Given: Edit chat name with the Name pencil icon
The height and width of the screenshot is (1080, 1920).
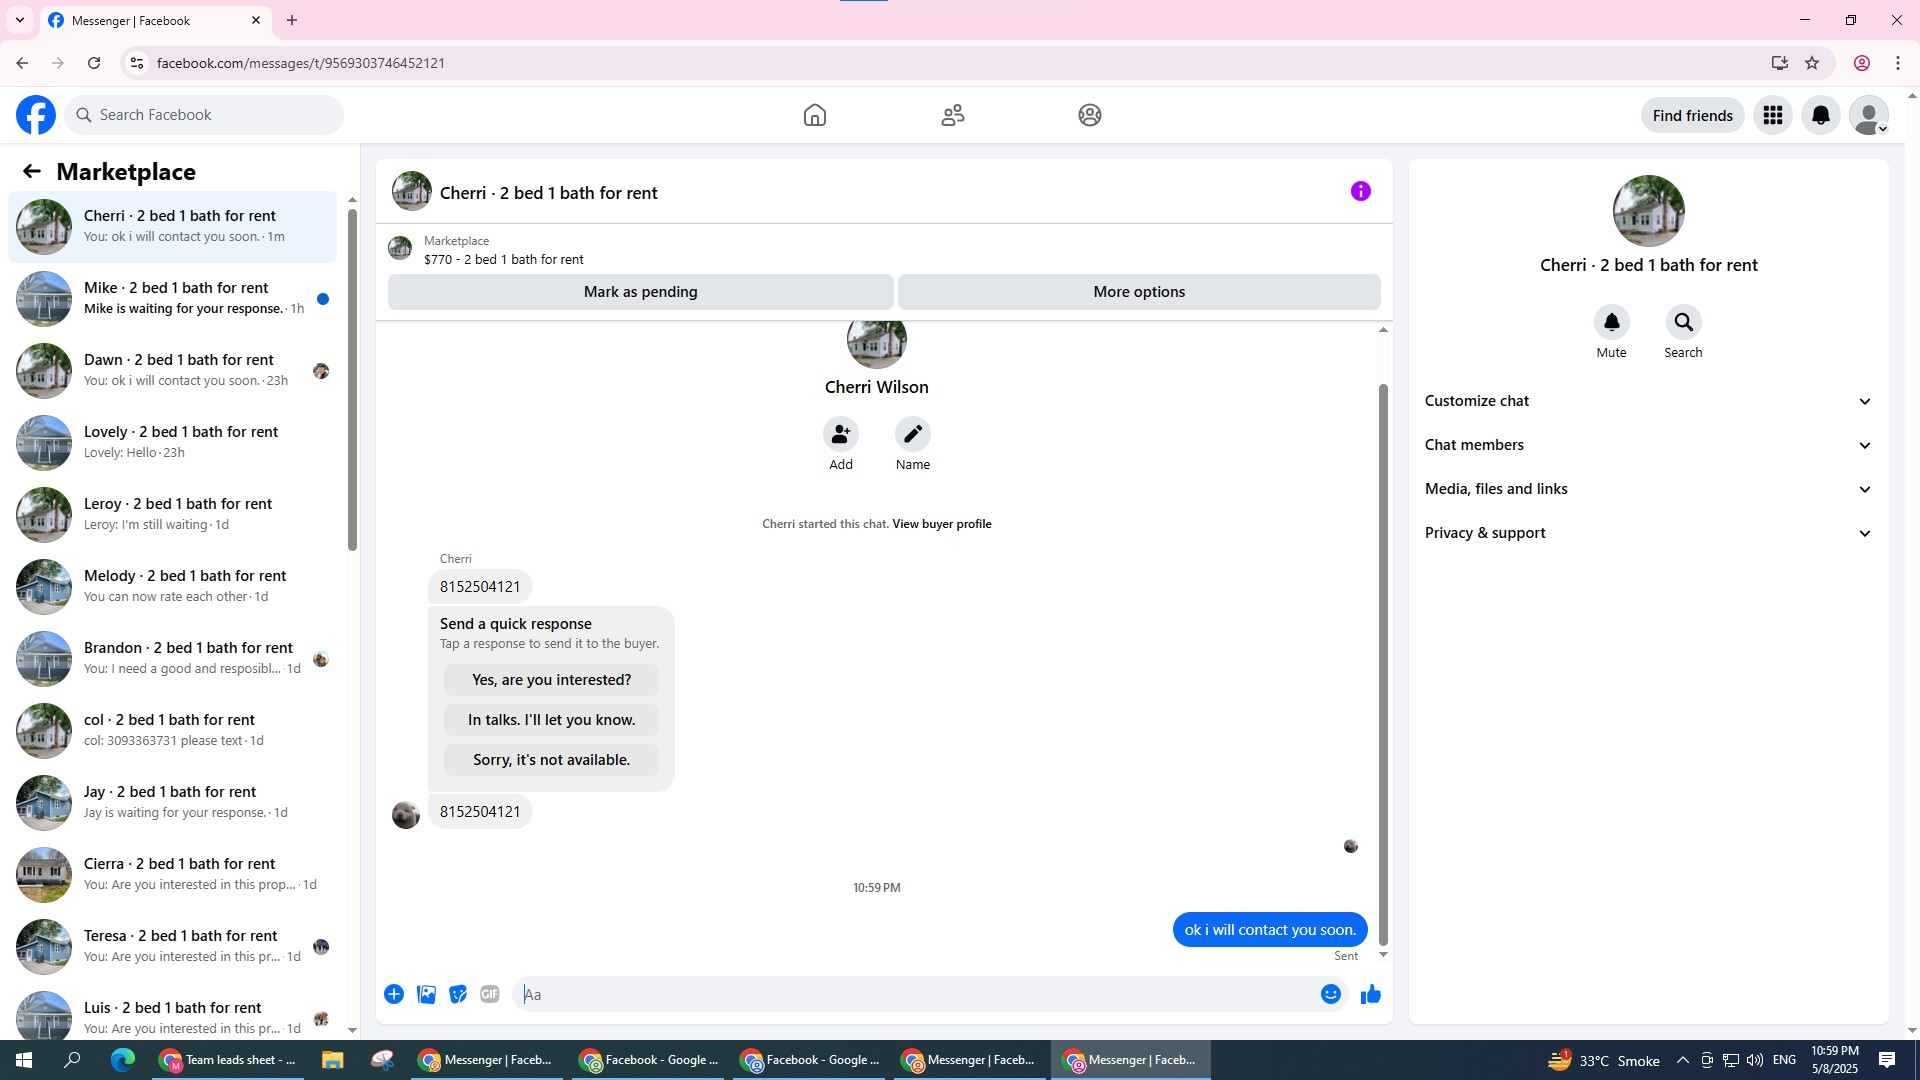Looking at the screenshot, I should [913, 434].
